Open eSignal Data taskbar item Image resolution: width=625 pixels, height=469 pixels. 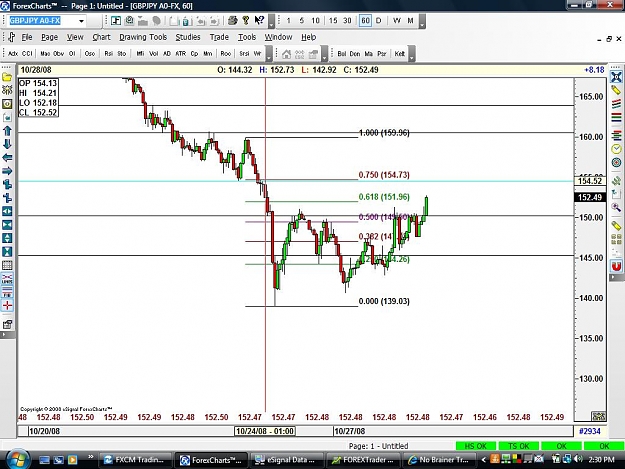pos(286,460)
